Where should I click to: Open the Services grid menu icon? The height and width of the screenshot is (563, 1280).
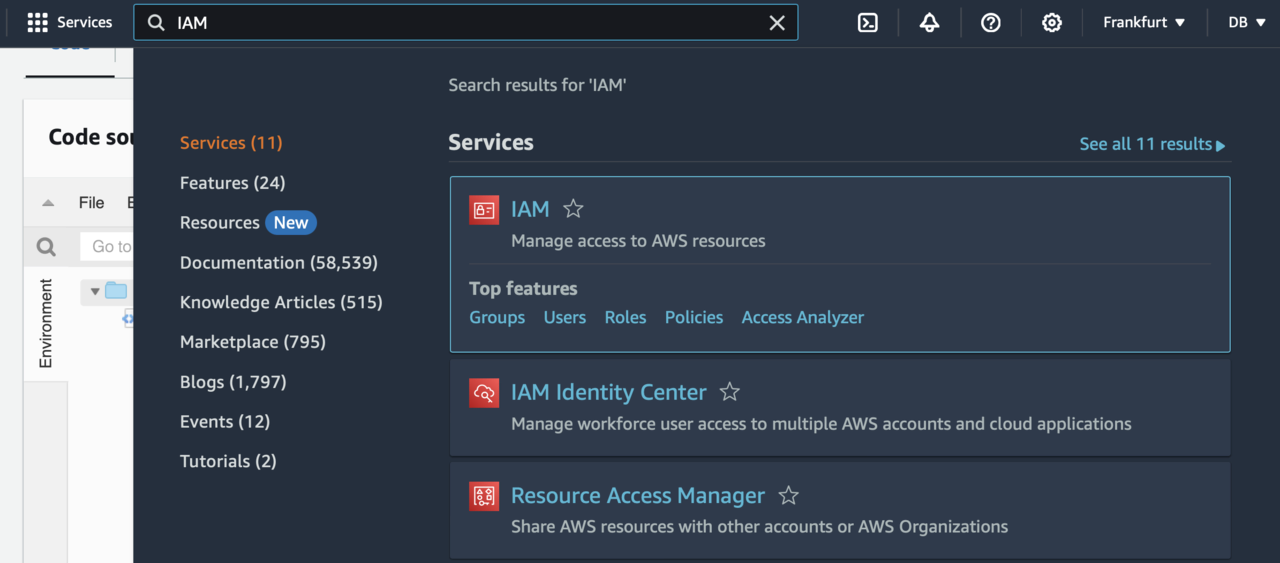click(x=38, y=22)
